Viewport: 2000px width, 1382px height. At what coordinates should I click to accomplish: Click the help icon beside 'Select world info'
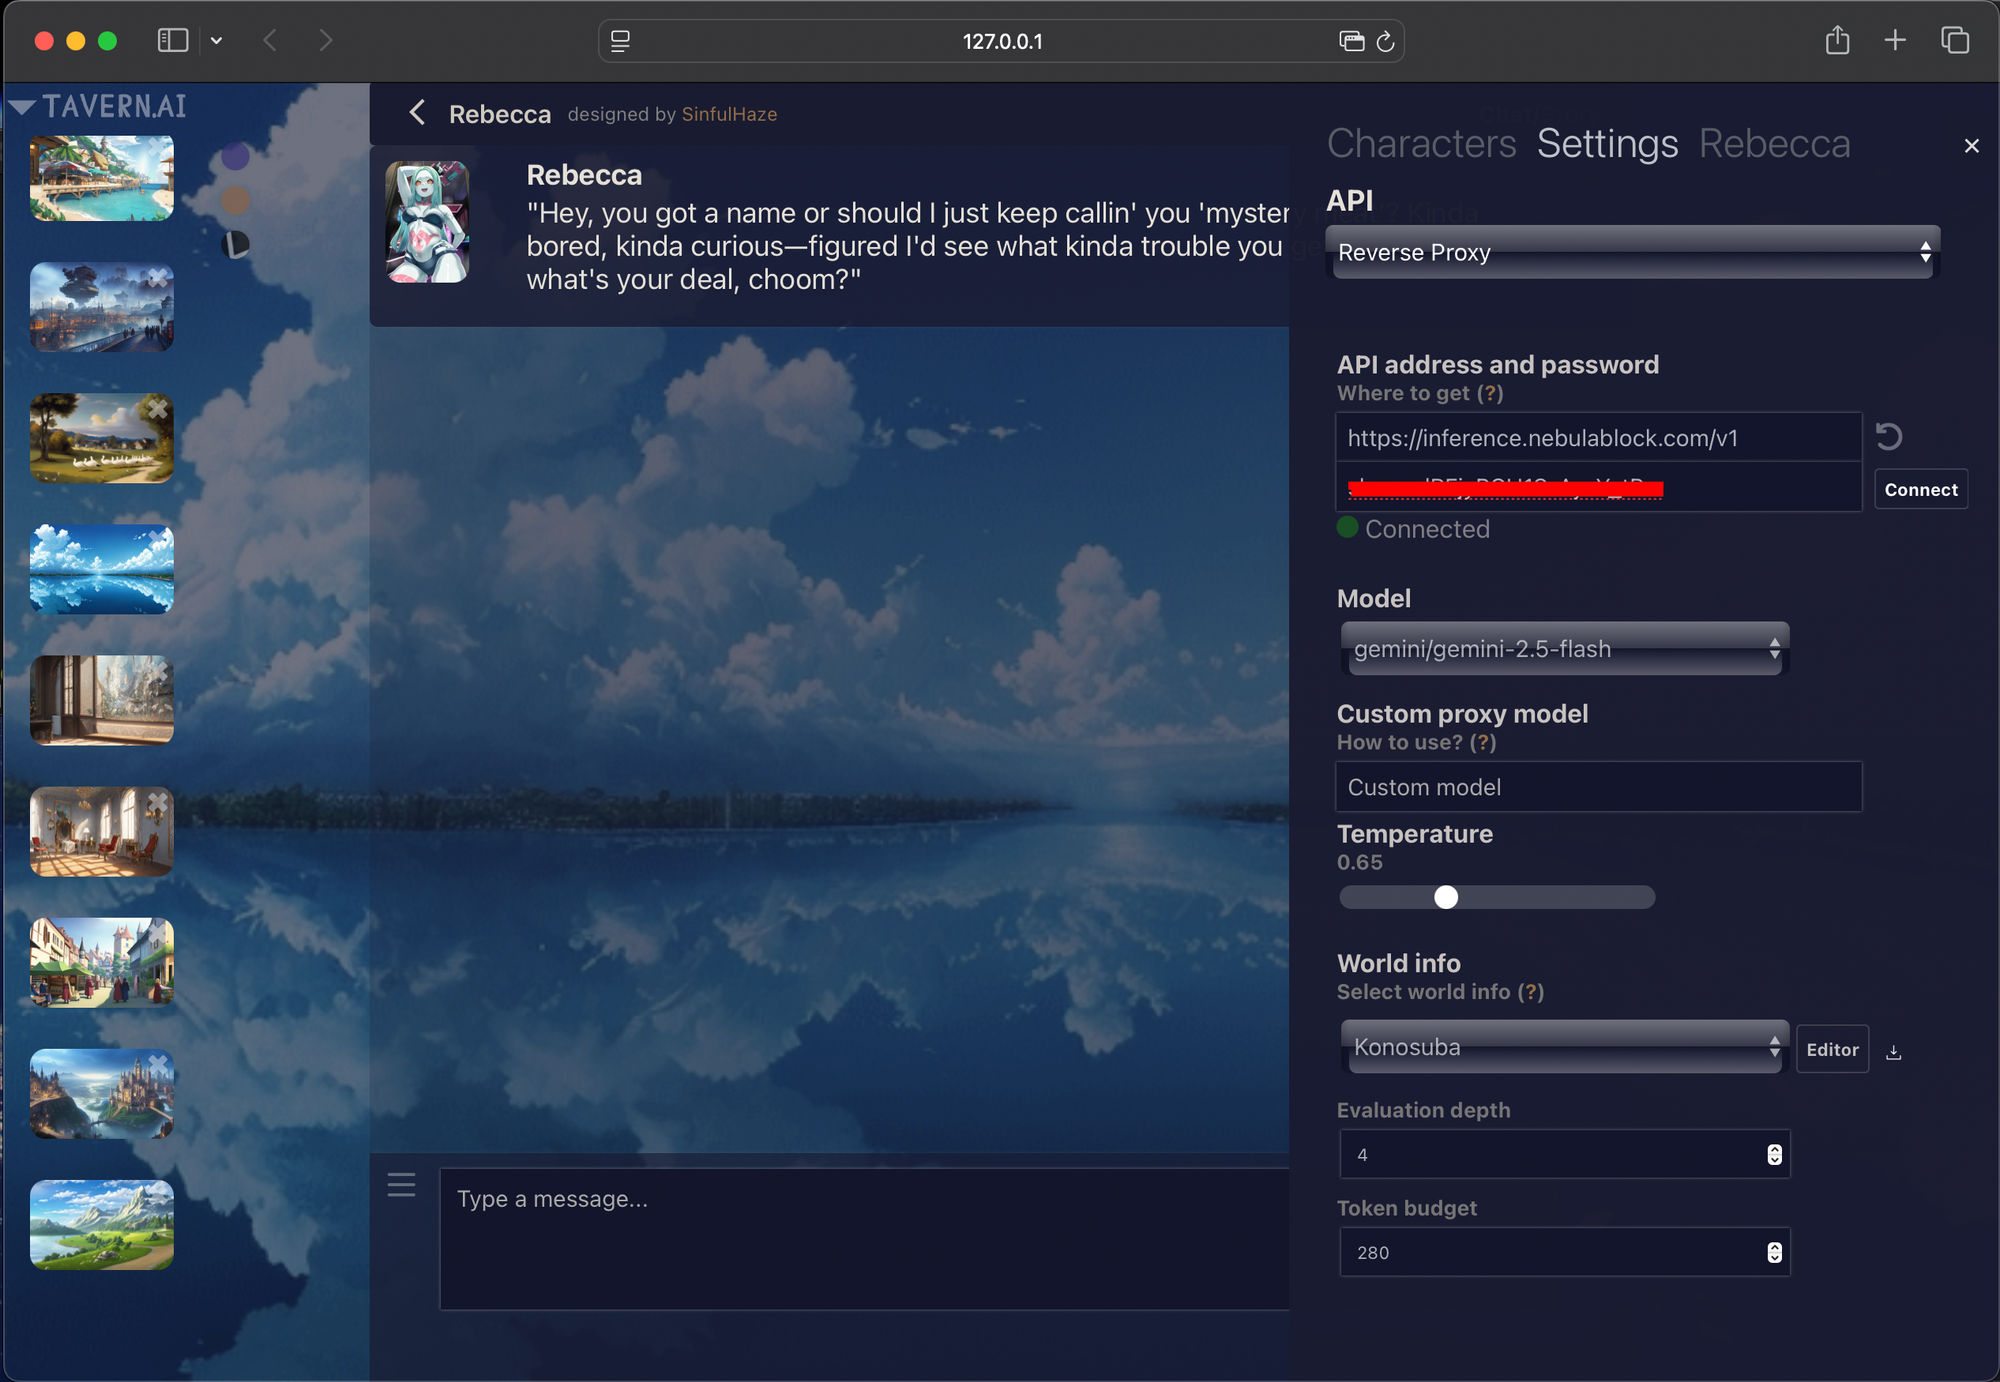tap(1531, 992)
